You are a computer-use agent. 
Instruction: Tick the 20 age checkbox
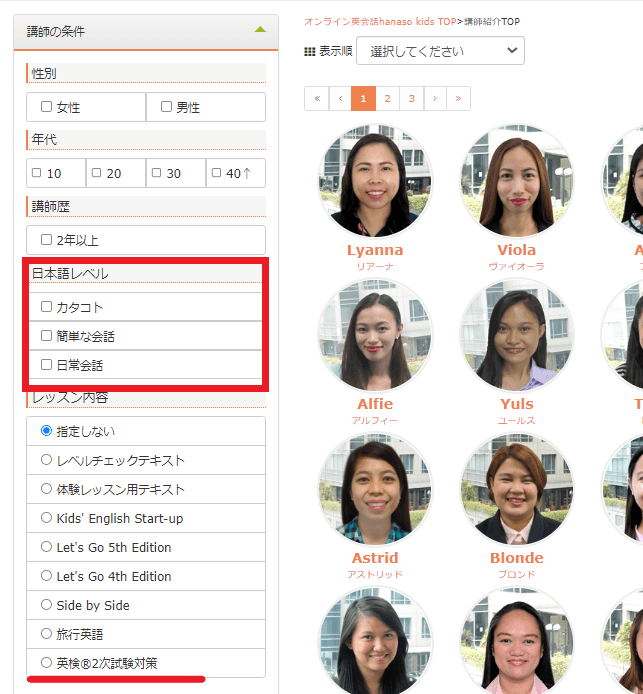(x=96, y=173)
